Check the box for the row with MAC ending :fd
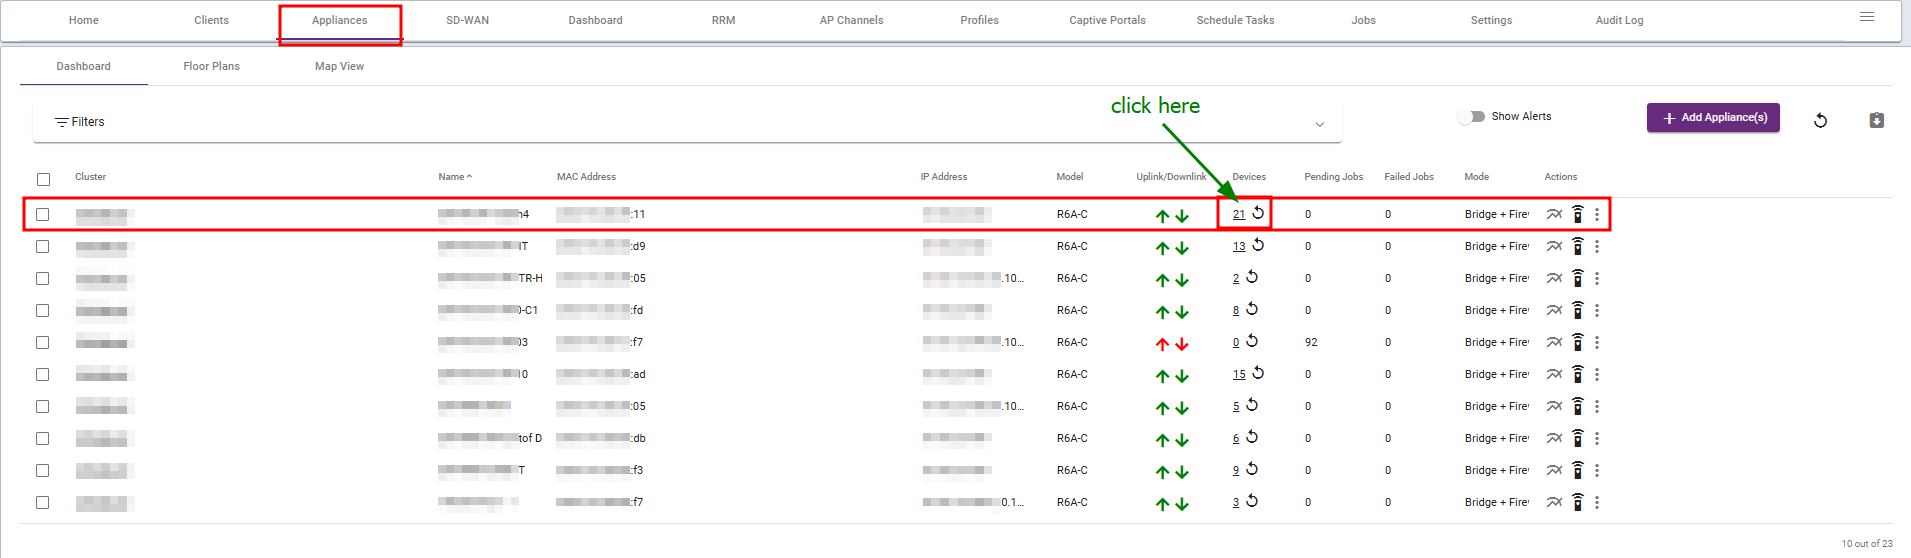The image size is (1911, 558). 43,310
